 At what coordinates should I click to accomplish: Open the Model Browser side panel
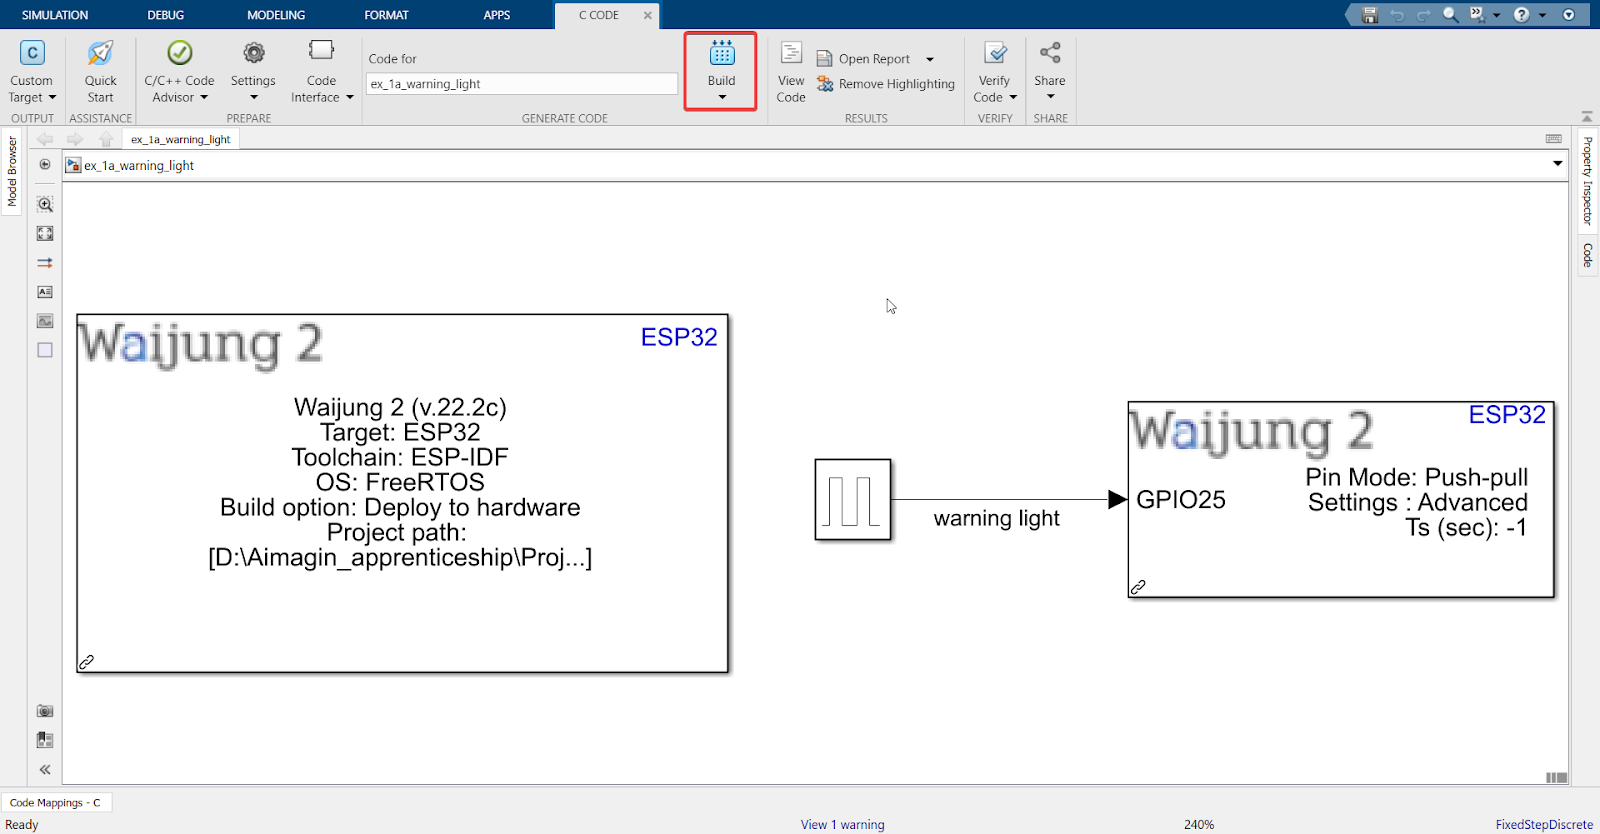pos(12,172)
